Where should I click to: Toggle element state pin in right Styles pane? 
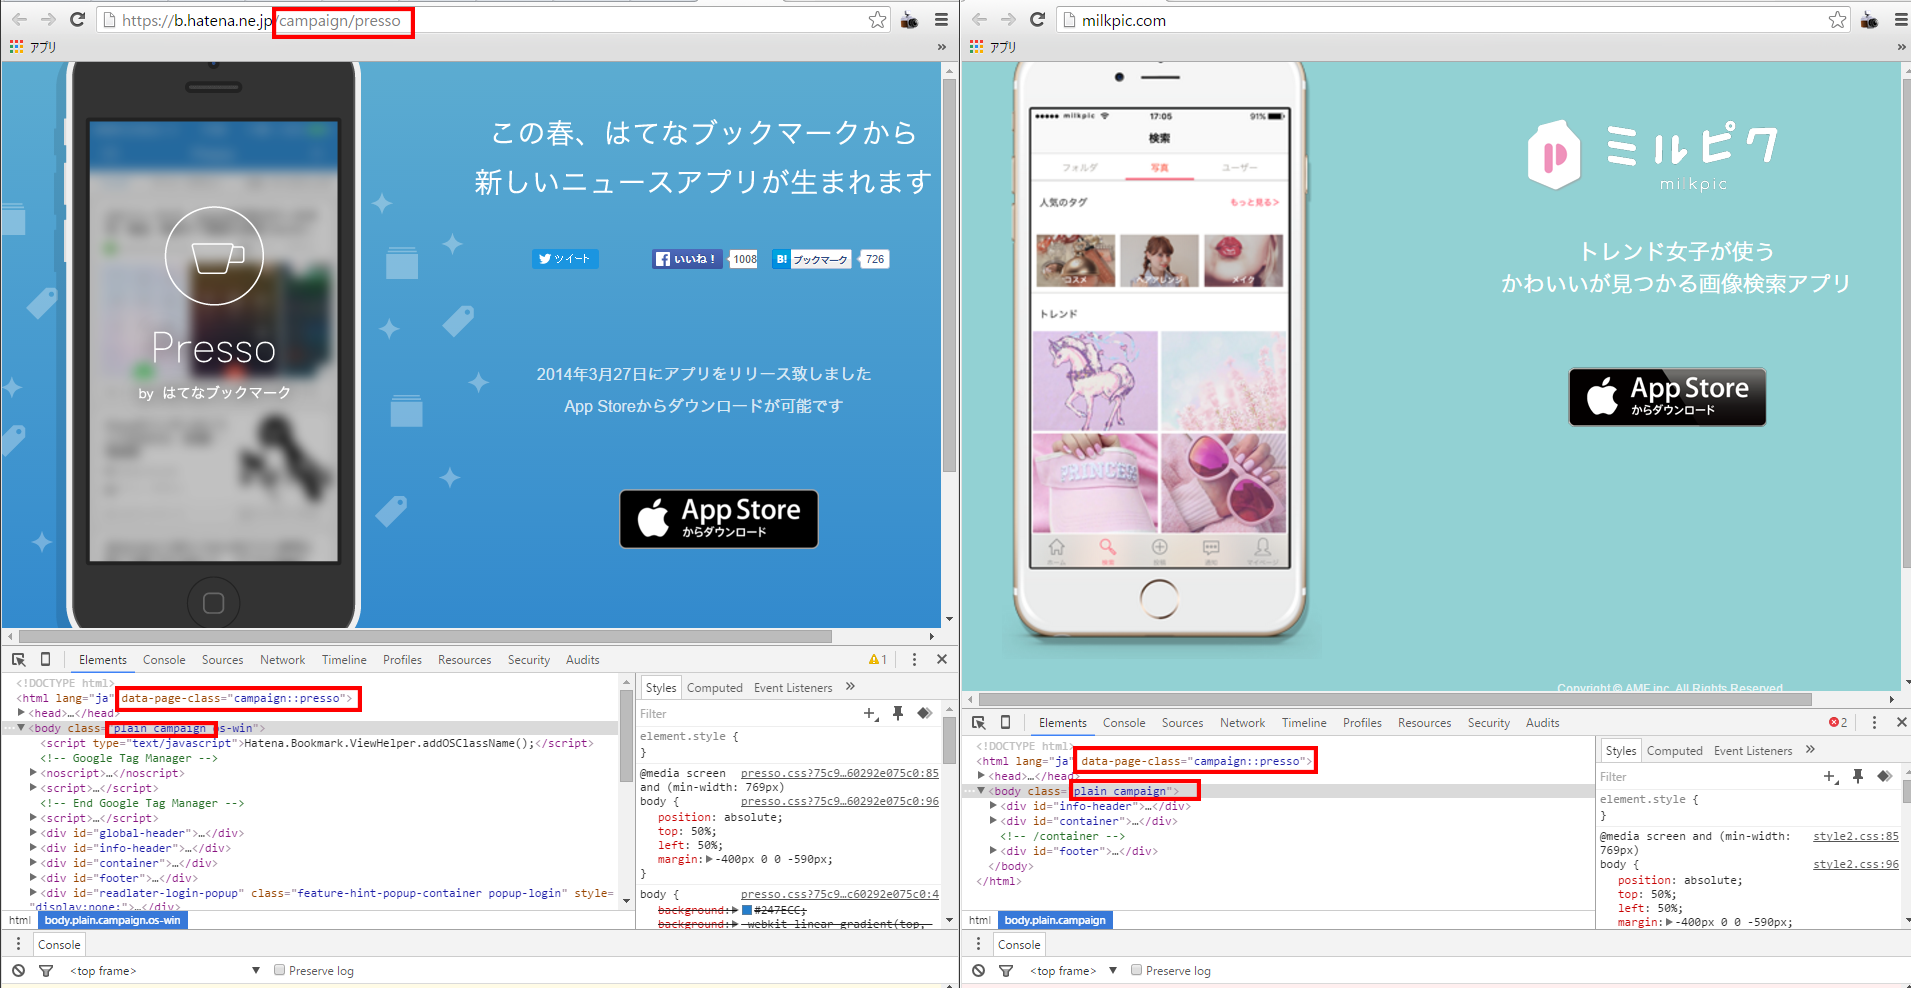click(x=1857, y=777)
